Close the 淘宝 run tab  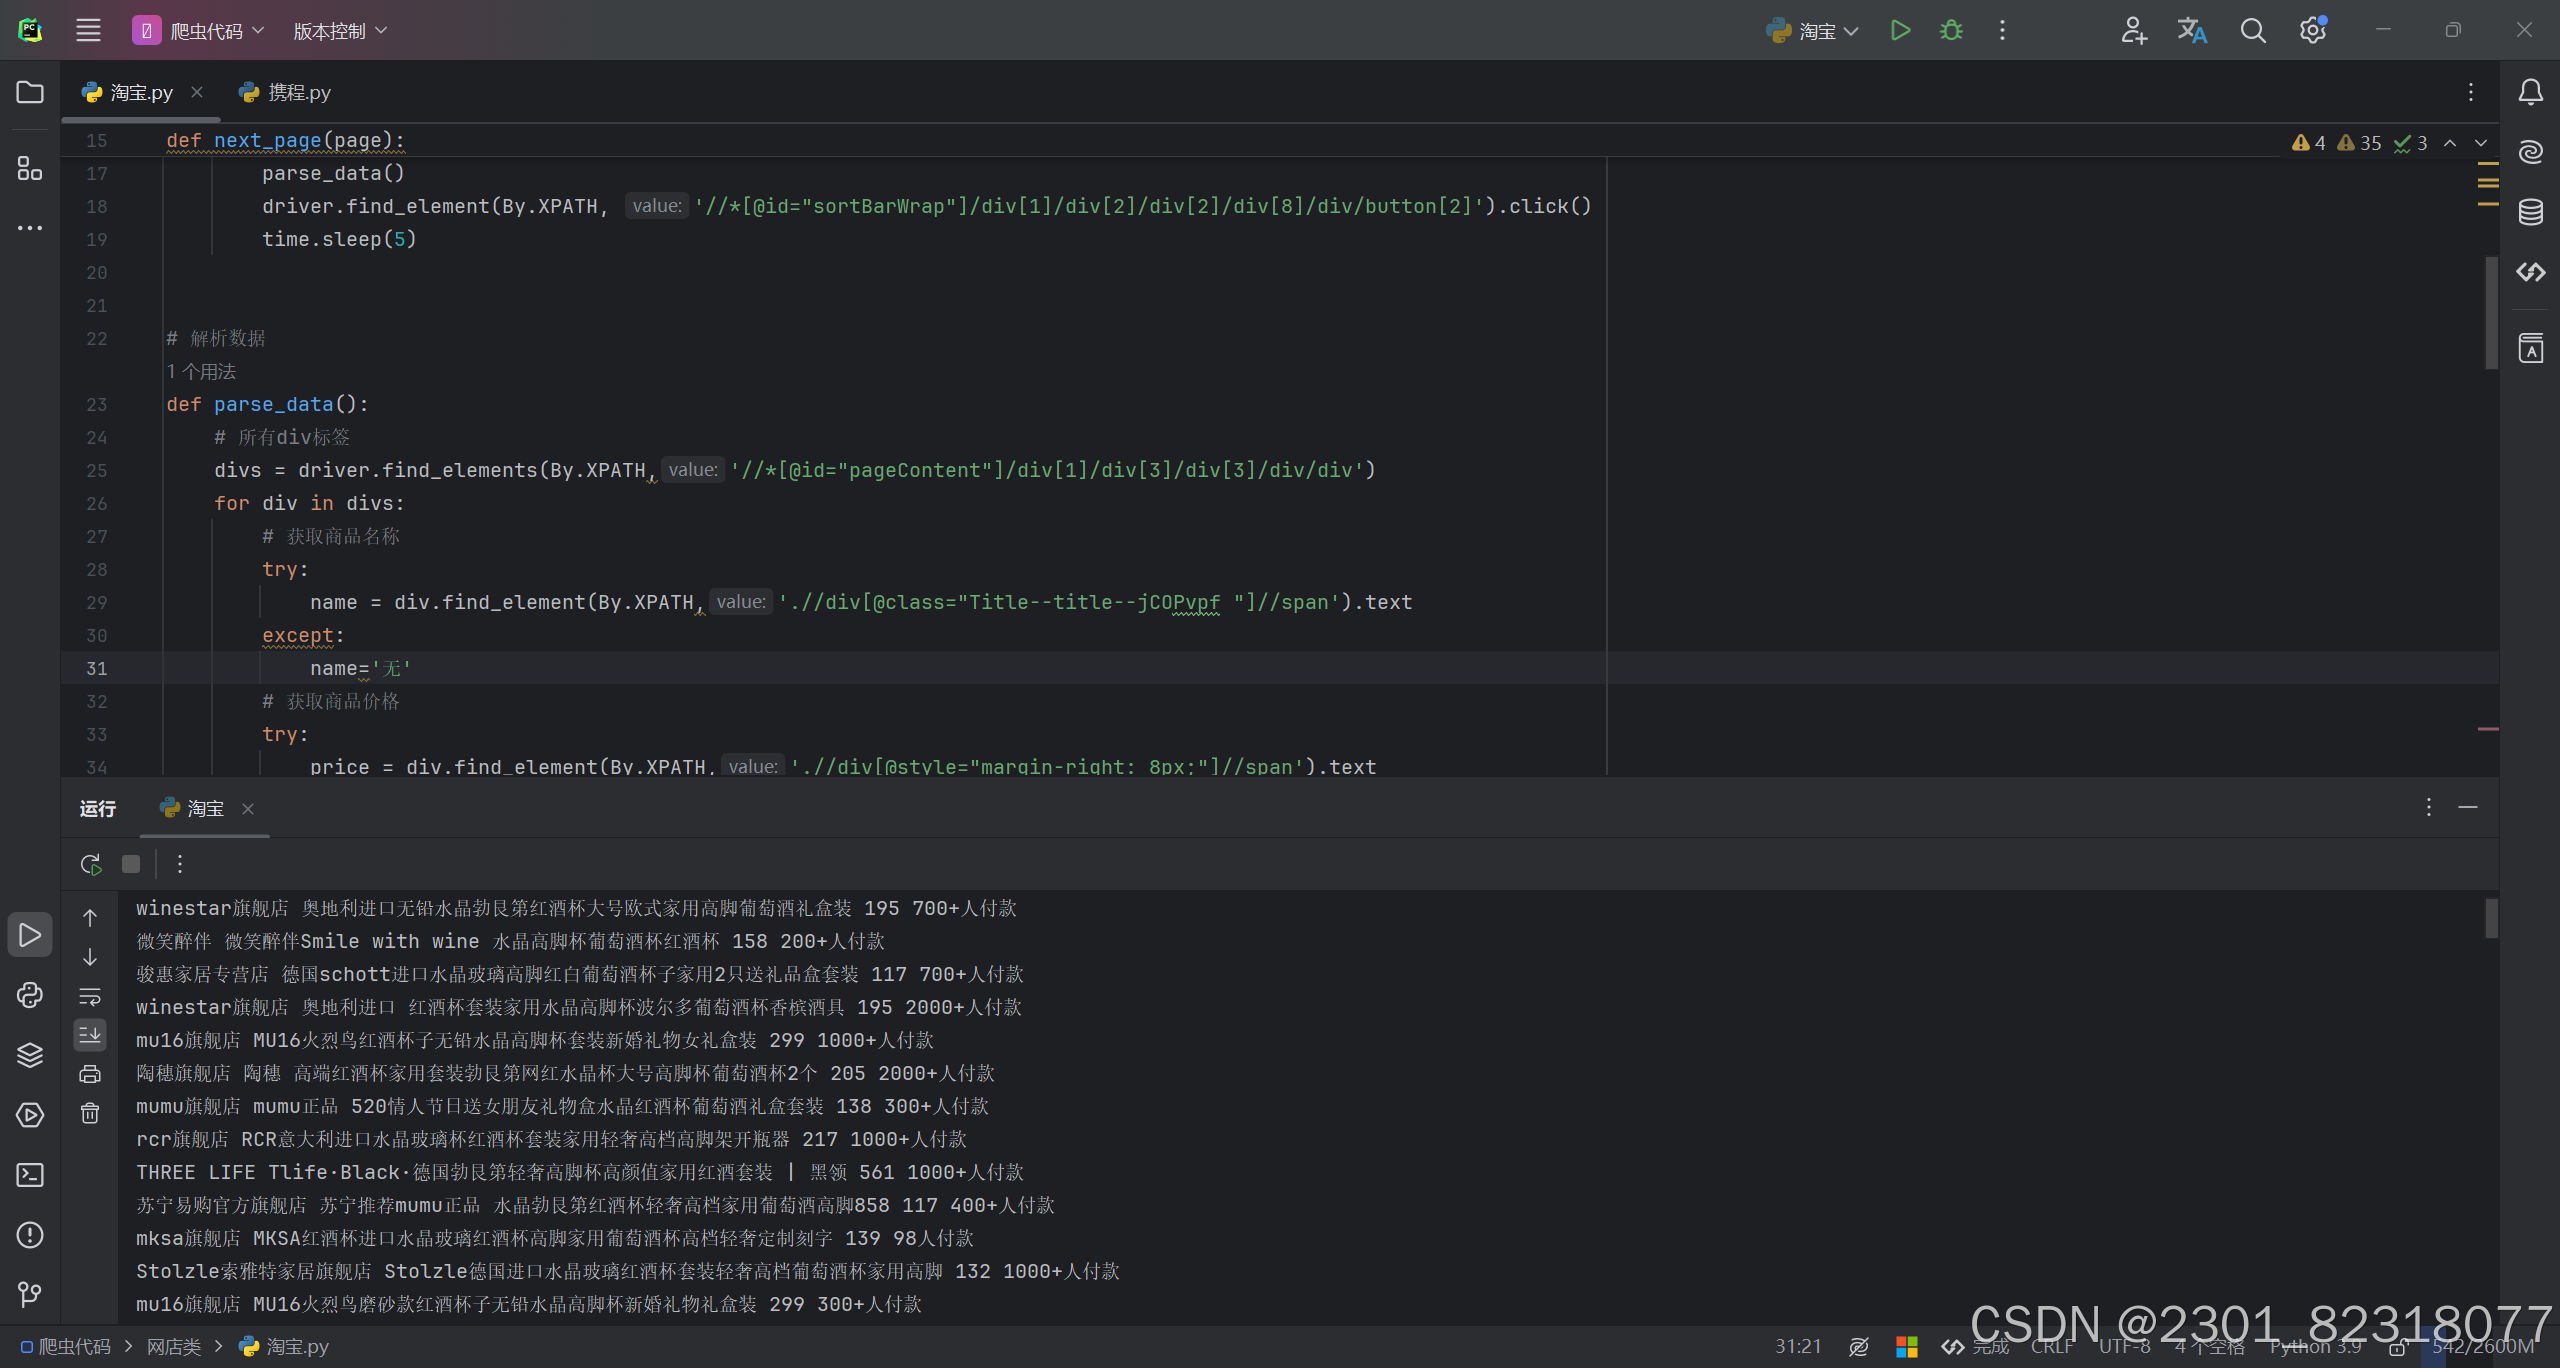248,809
